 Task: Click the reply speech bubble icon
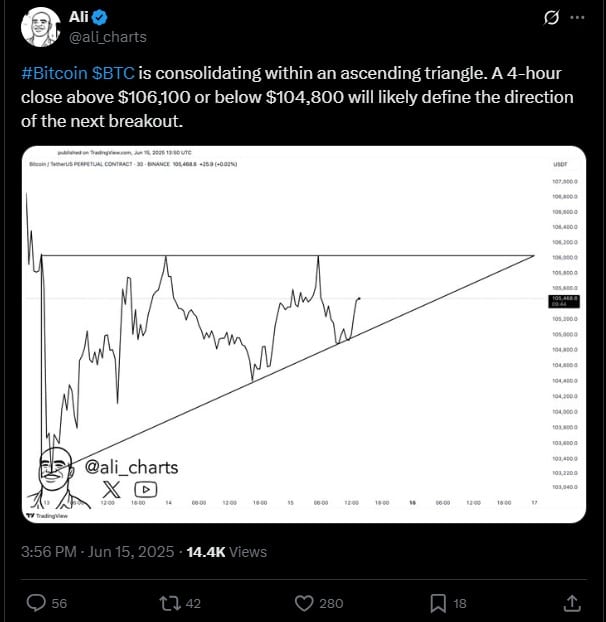35,602
